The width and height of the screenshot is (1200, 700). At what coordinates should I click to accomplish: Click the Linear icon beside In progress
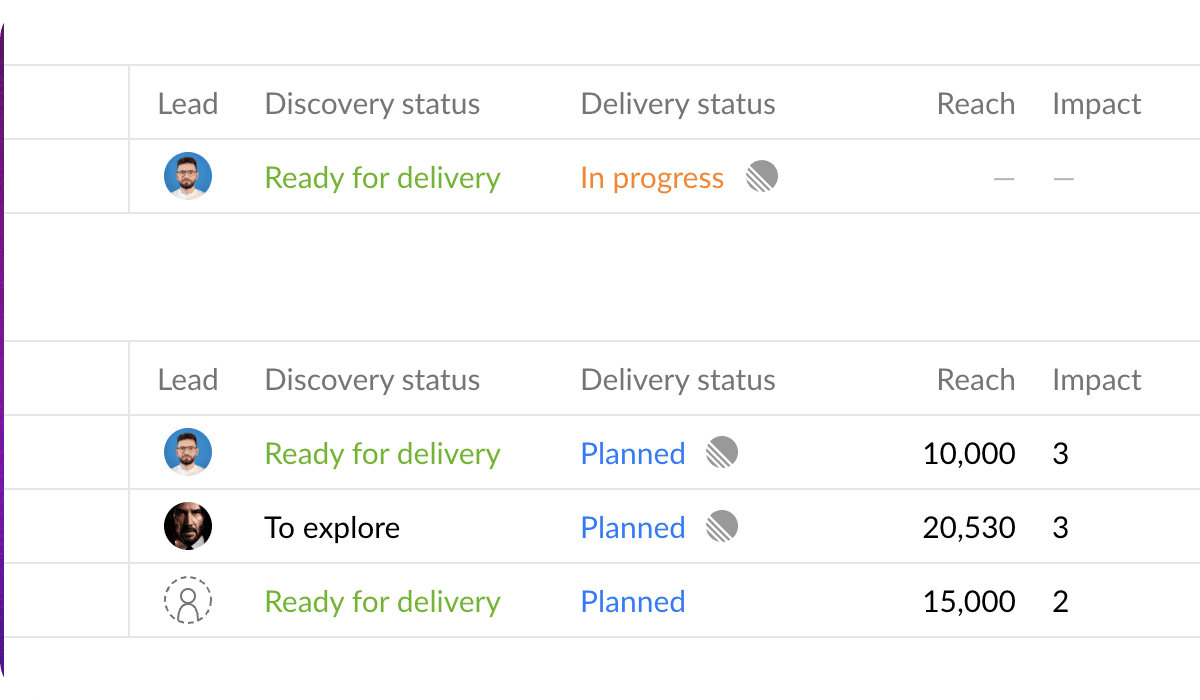click(x=762, y=177)
